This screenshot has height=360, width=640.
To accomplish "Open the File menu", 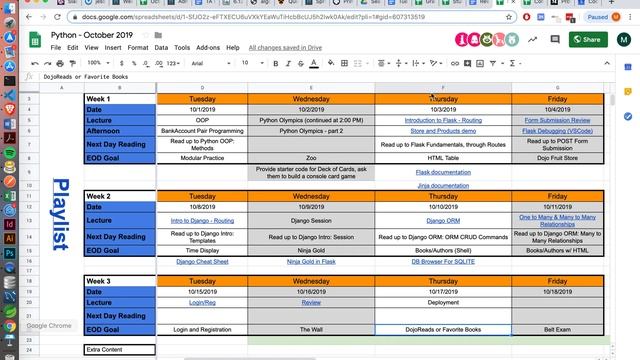I will coord(56,48).
